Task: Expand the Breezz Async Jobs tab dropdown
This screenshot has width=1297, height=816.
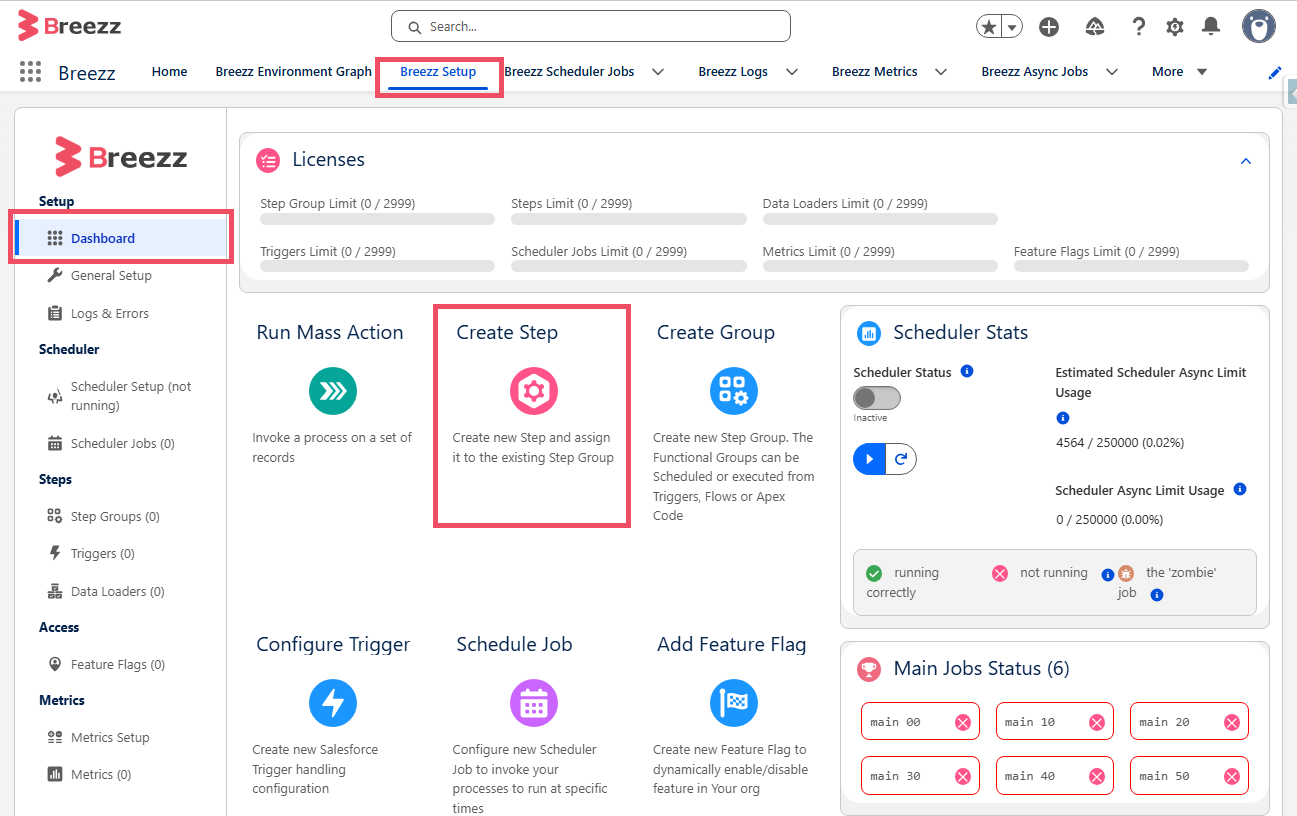Action: (1112, 72)
